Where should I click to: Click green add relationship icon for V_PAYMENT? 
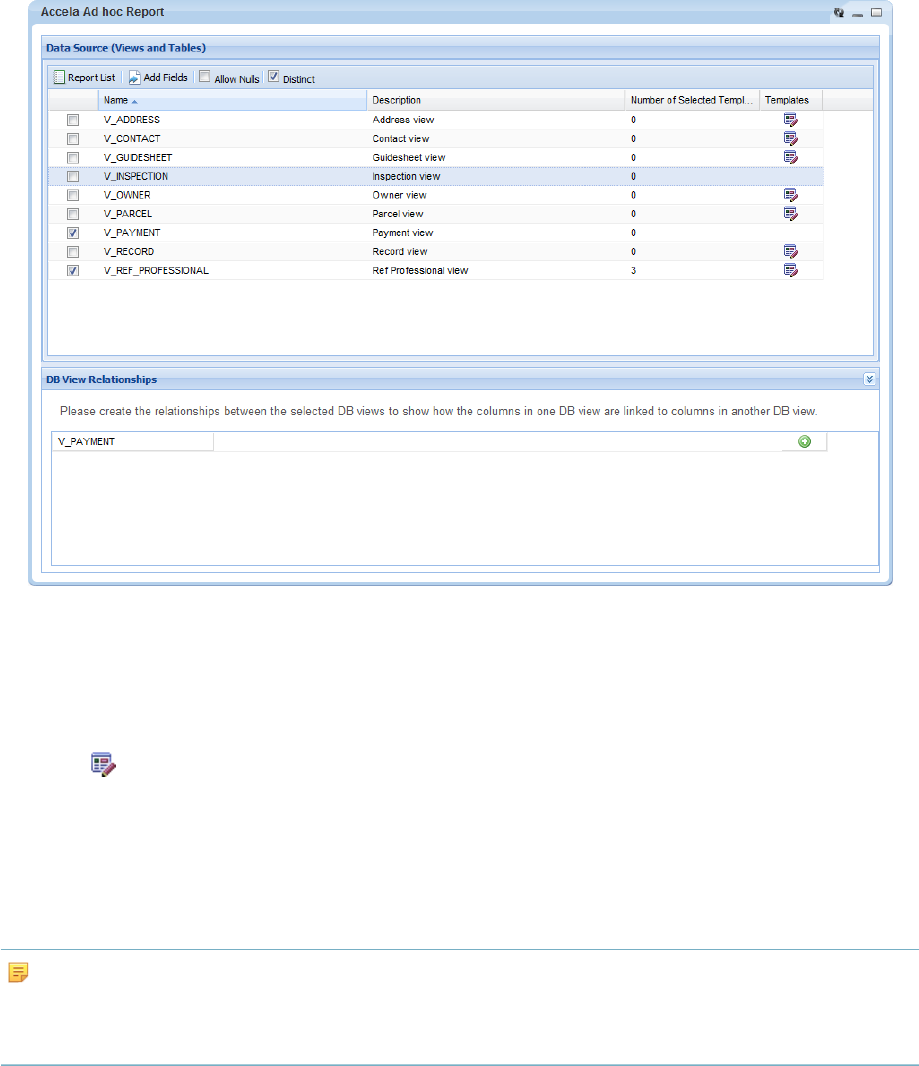click(x=804, y=442)
